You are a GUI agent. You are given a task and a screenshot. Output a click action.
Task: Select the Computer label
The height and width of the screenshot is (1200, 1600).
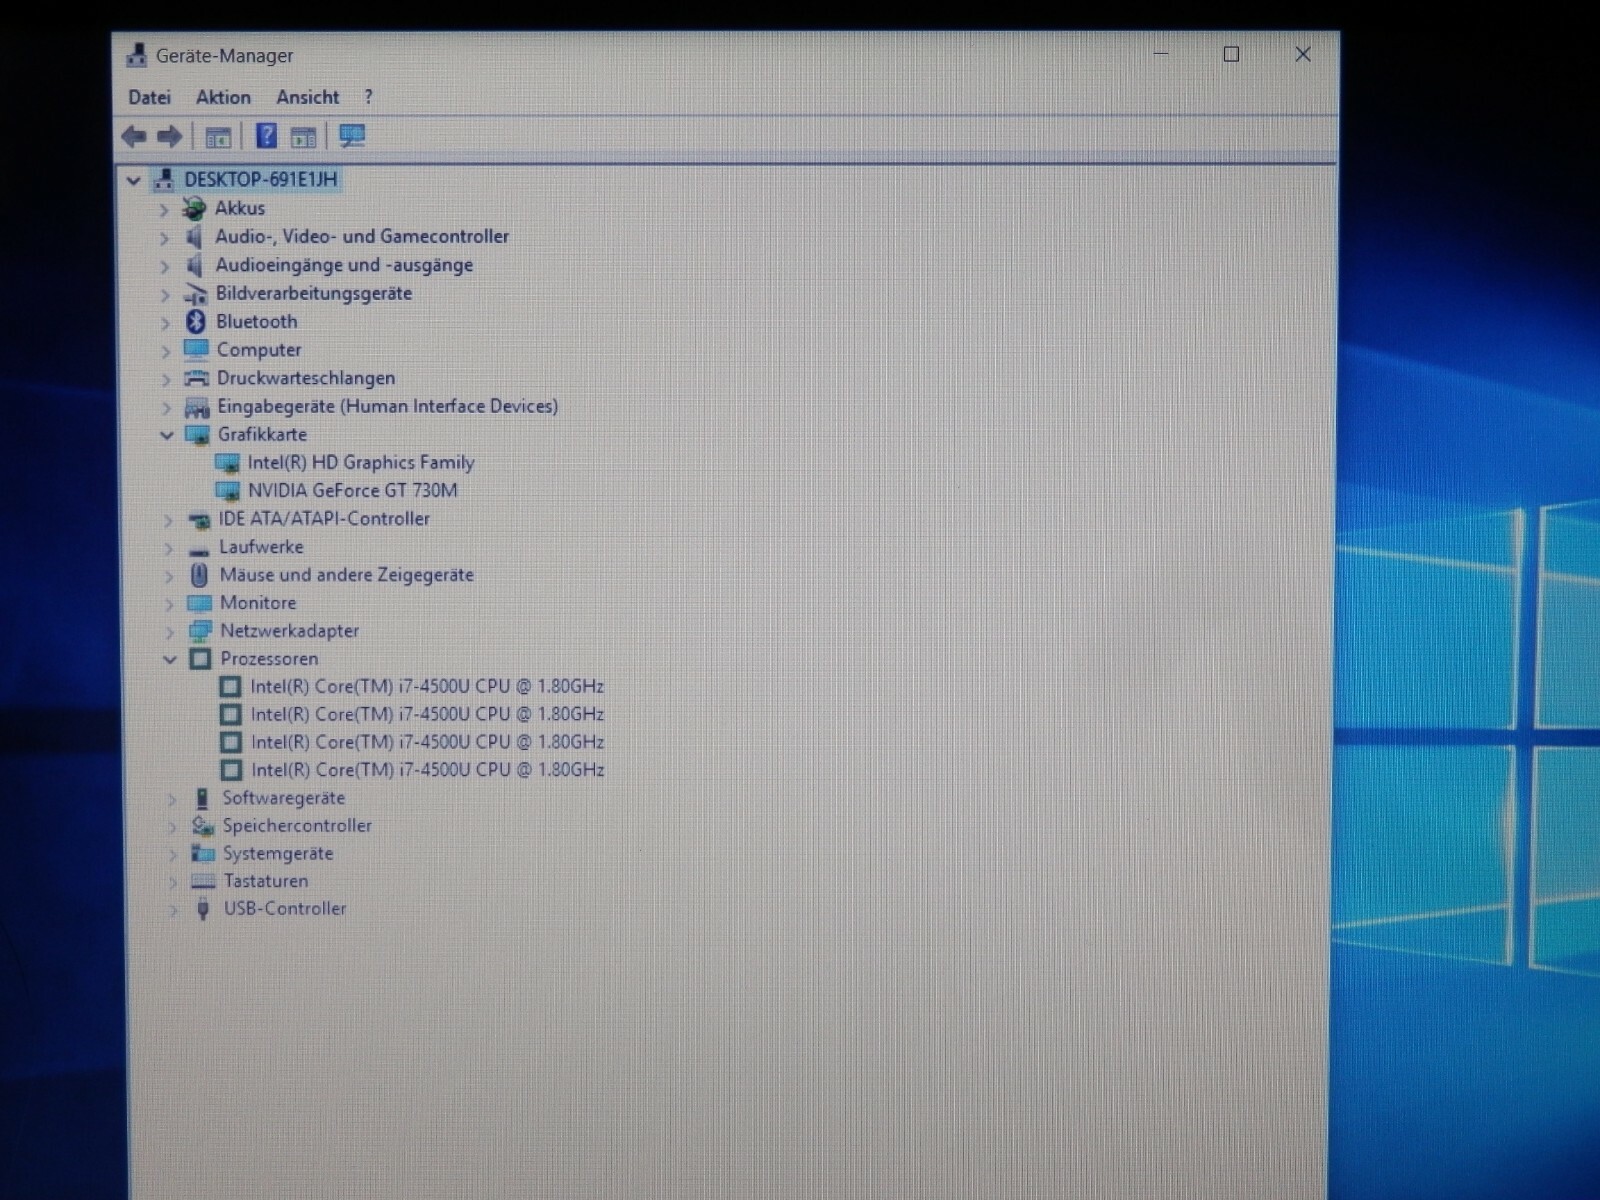tap(259, 350)
